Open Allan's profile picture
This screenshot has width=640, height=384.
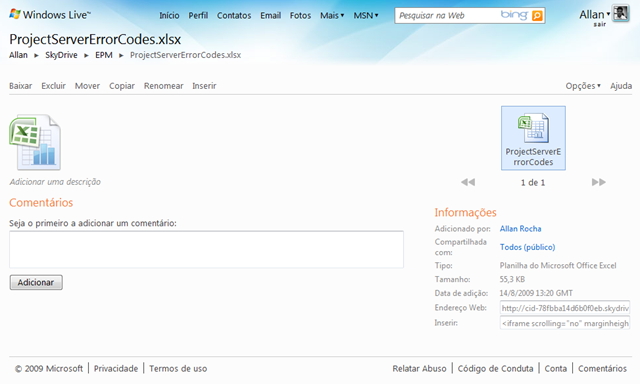(x=621, y=14)
